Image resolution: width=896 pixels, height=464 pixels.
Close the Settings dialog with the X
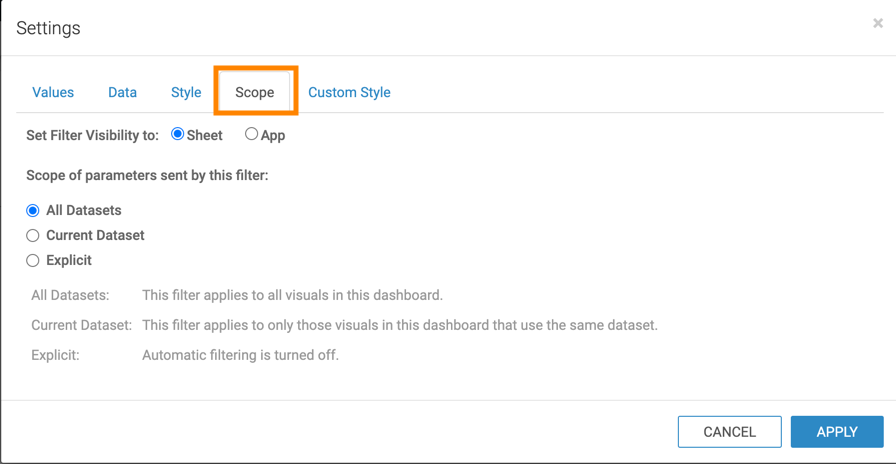[878, 24]
